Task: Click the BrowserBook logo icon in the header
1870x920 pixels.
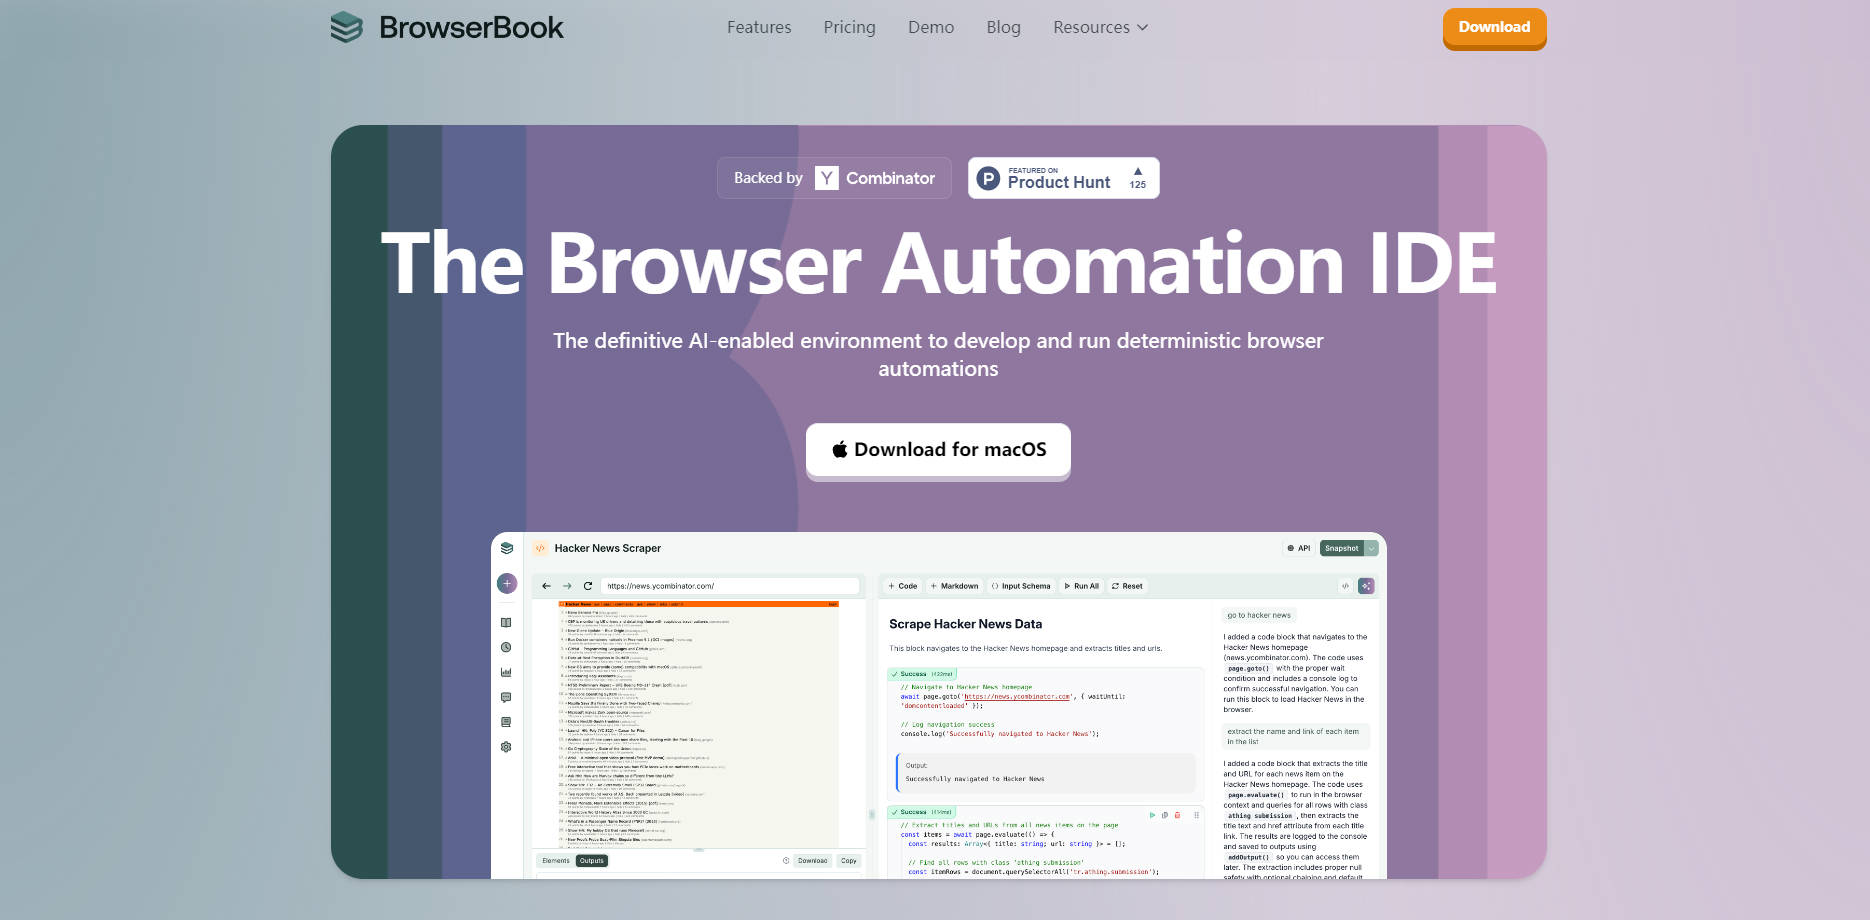Action: (346, 27)
